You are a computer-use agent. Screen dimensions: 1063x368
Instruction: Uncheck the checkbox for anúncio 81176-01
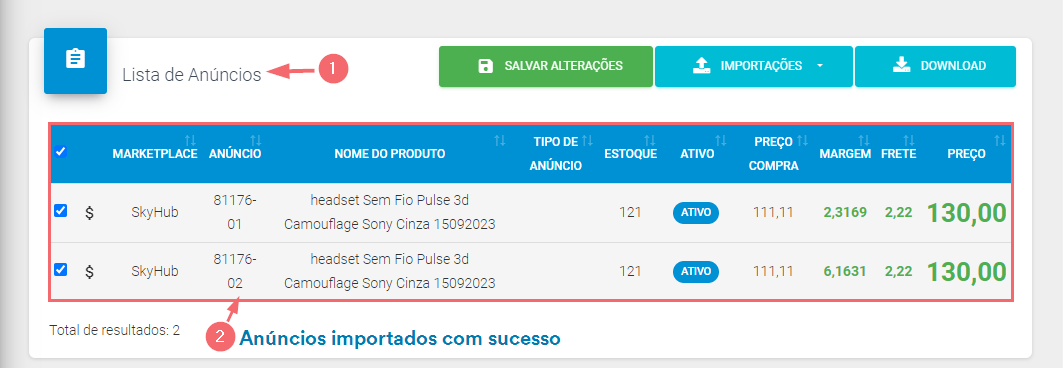tap(60, 211)
